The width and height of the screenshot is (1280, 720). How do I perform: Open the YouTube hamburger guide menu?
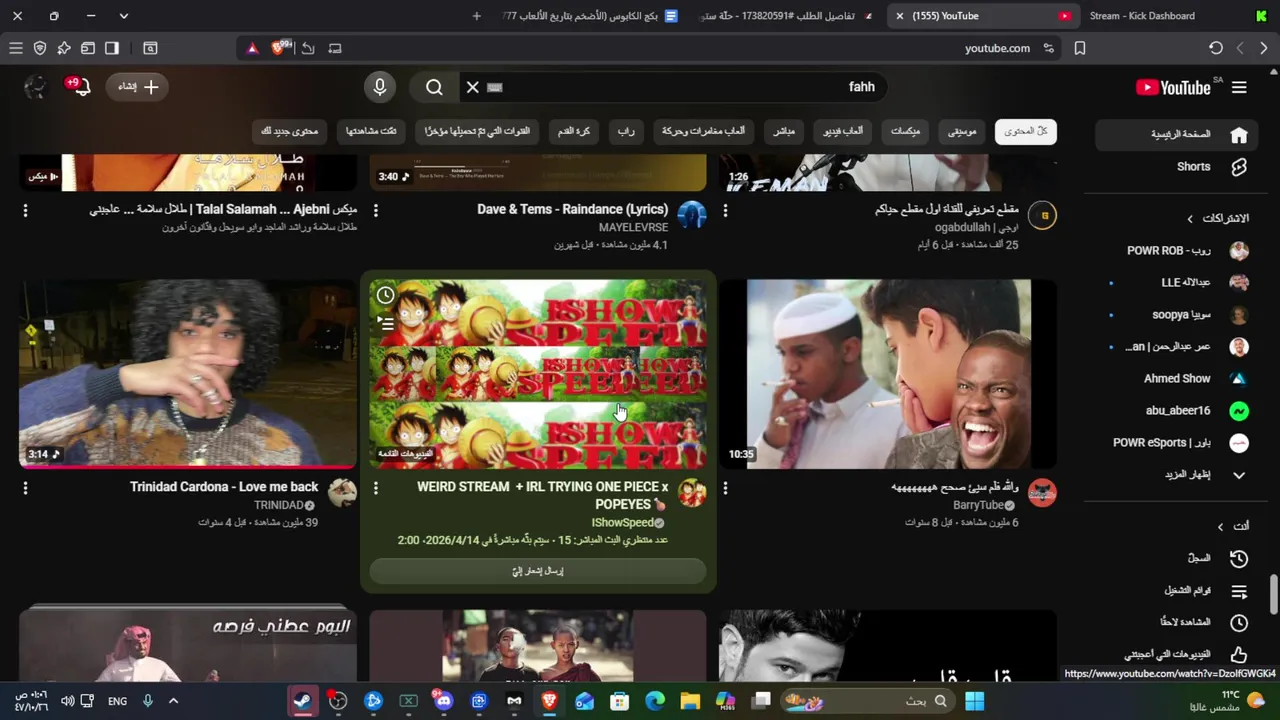coord(1239,87)
